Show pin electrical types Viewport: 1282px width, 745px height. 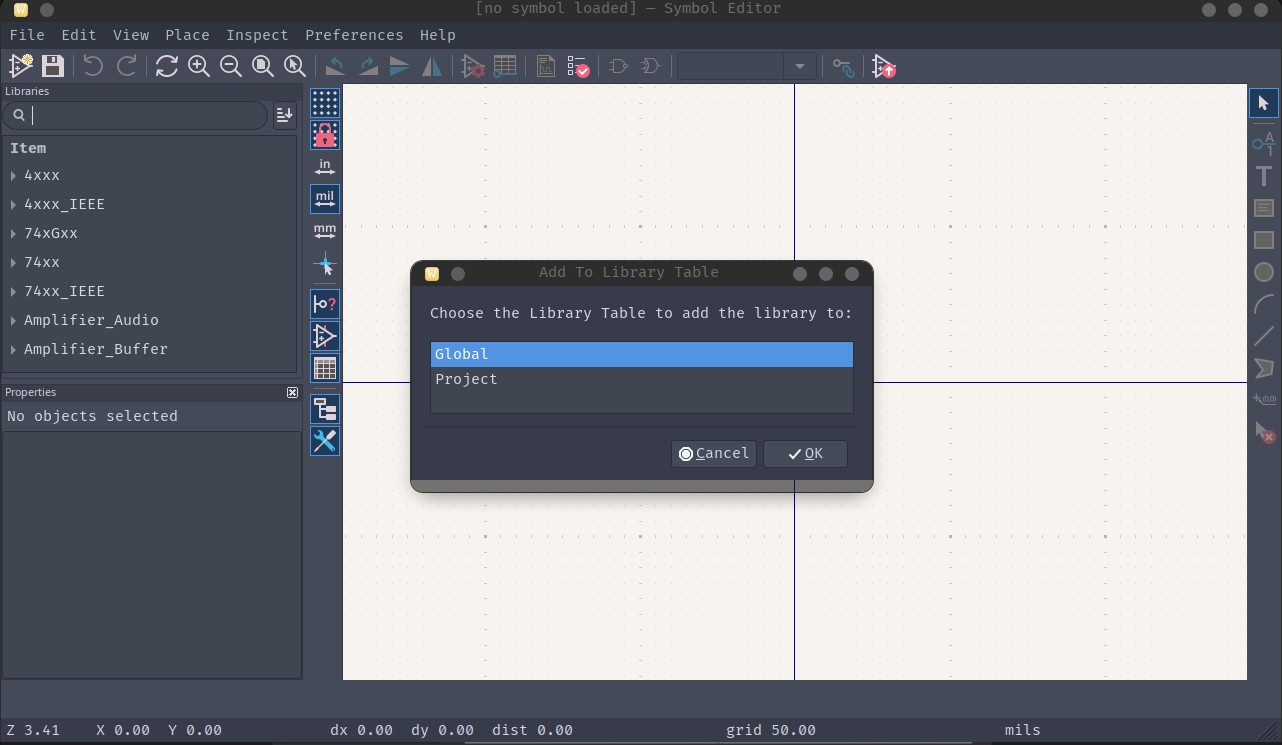coord(324,304)
